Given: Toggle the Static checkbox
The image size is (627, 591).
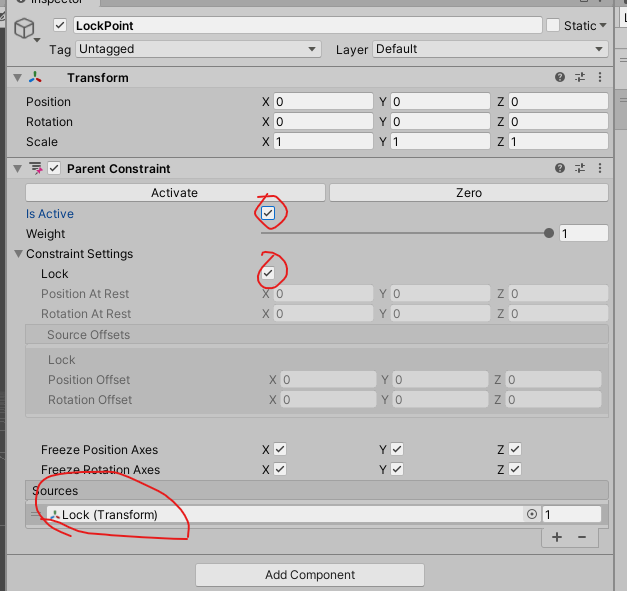Looking at the screenshot, I should coord(553,25).
